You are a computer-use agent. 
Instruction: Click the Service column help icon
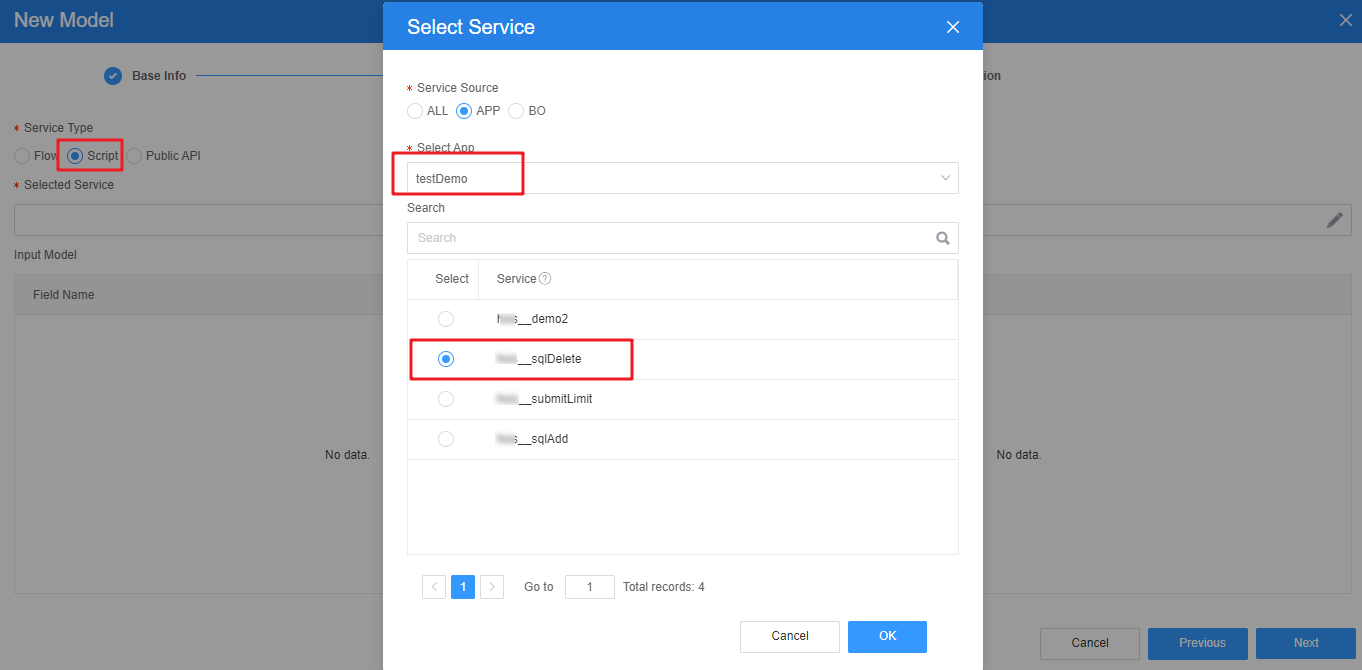[x=545, y=279]
